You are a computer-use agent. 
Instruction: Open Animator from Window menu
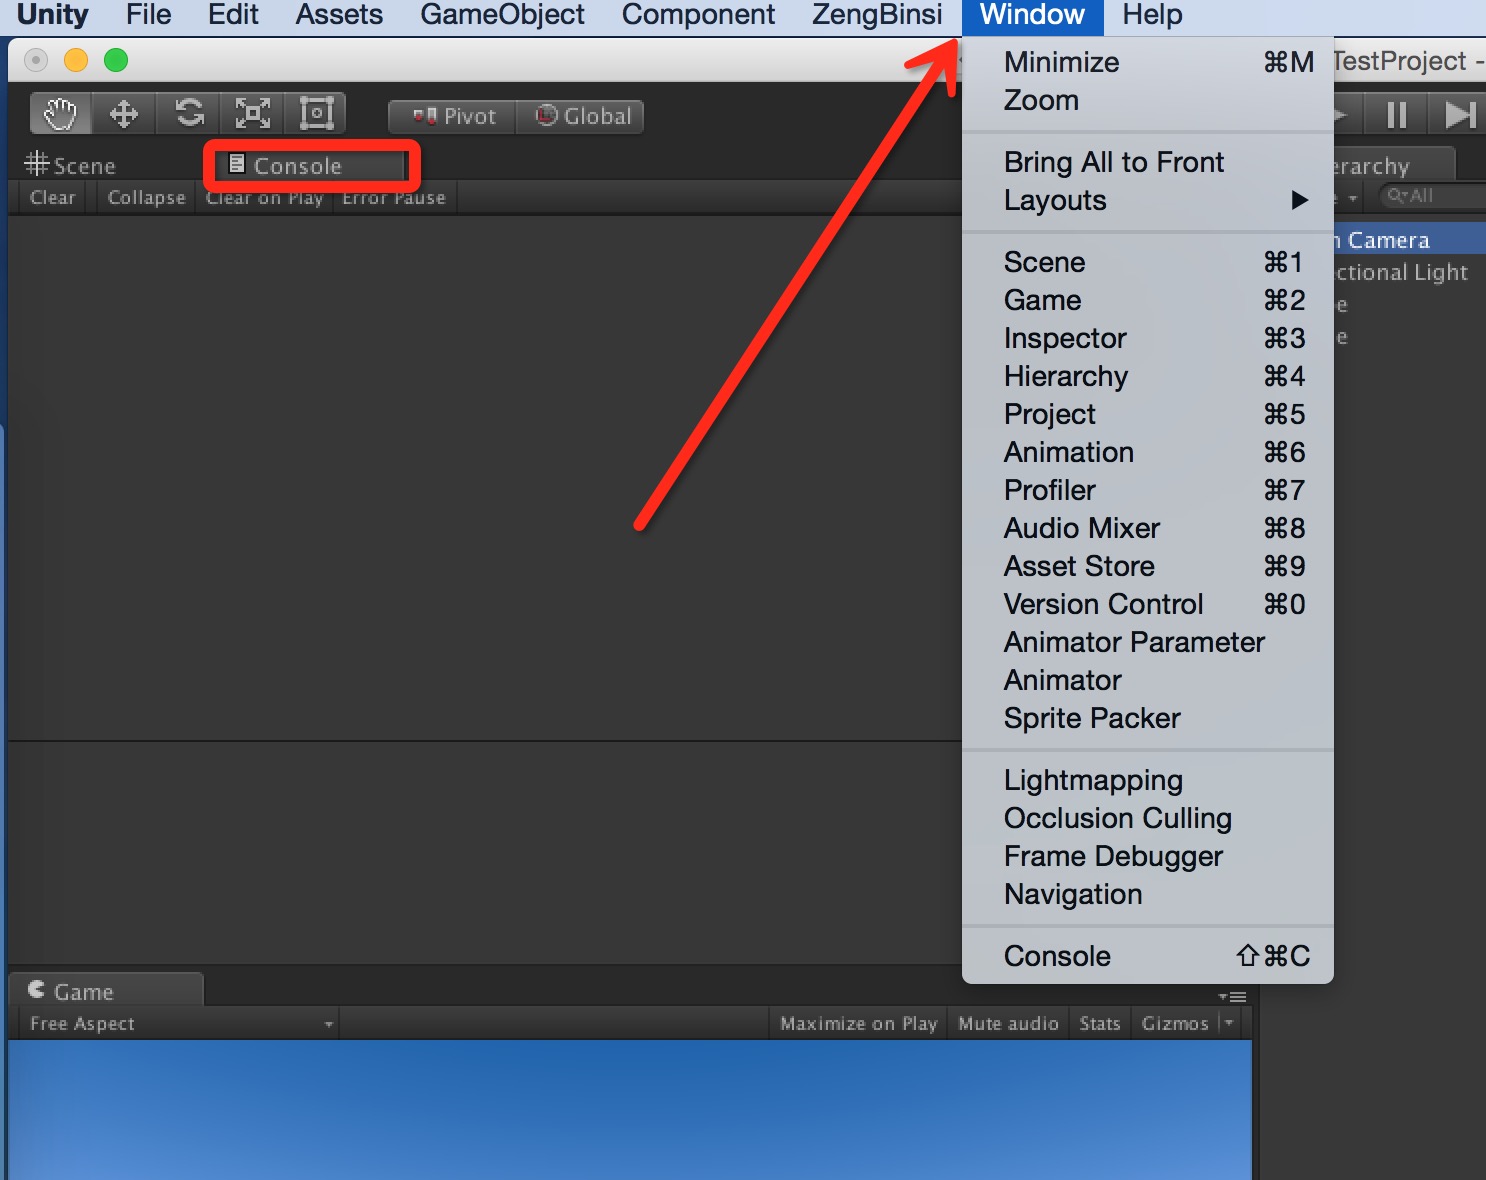(1148, 680)
